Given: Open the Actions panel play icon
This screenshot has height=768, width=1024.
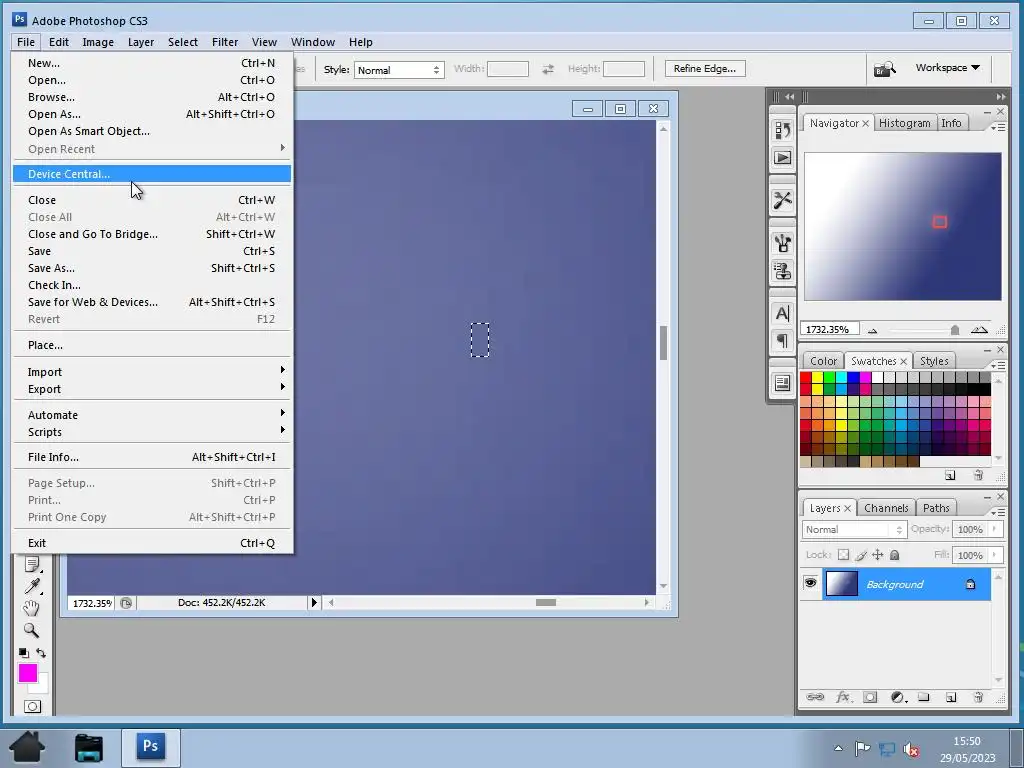Looking at the screenshot, I should pyautogui.click(x=782, y=158).
